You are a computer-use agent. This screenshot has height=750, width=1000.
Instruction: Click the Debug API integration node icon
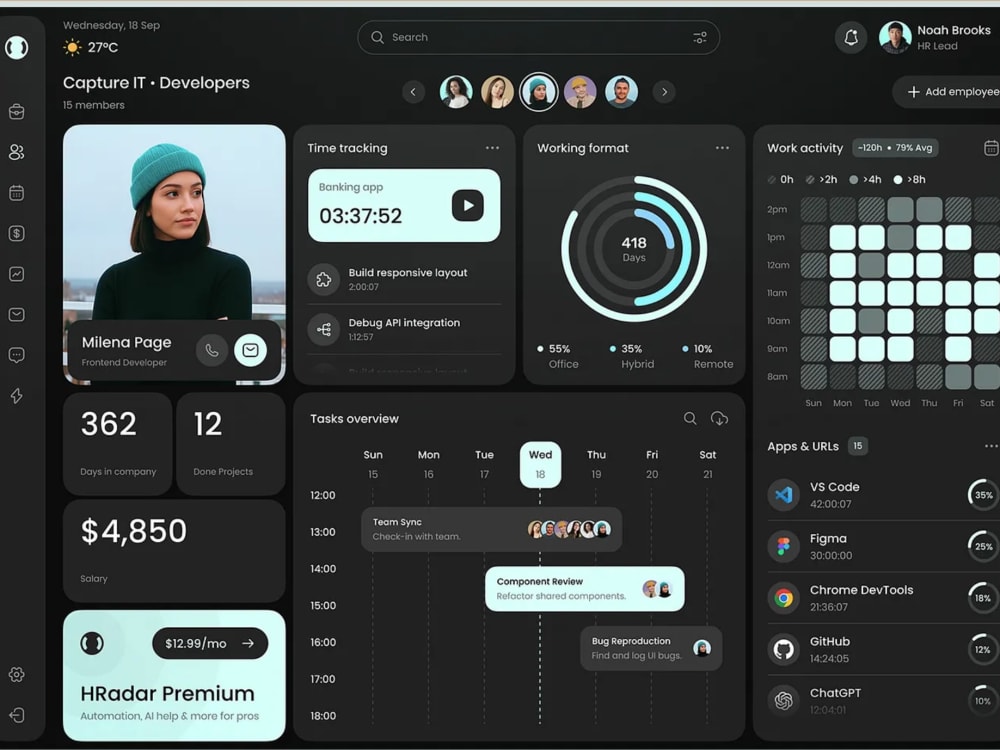[x=323, y=329]
